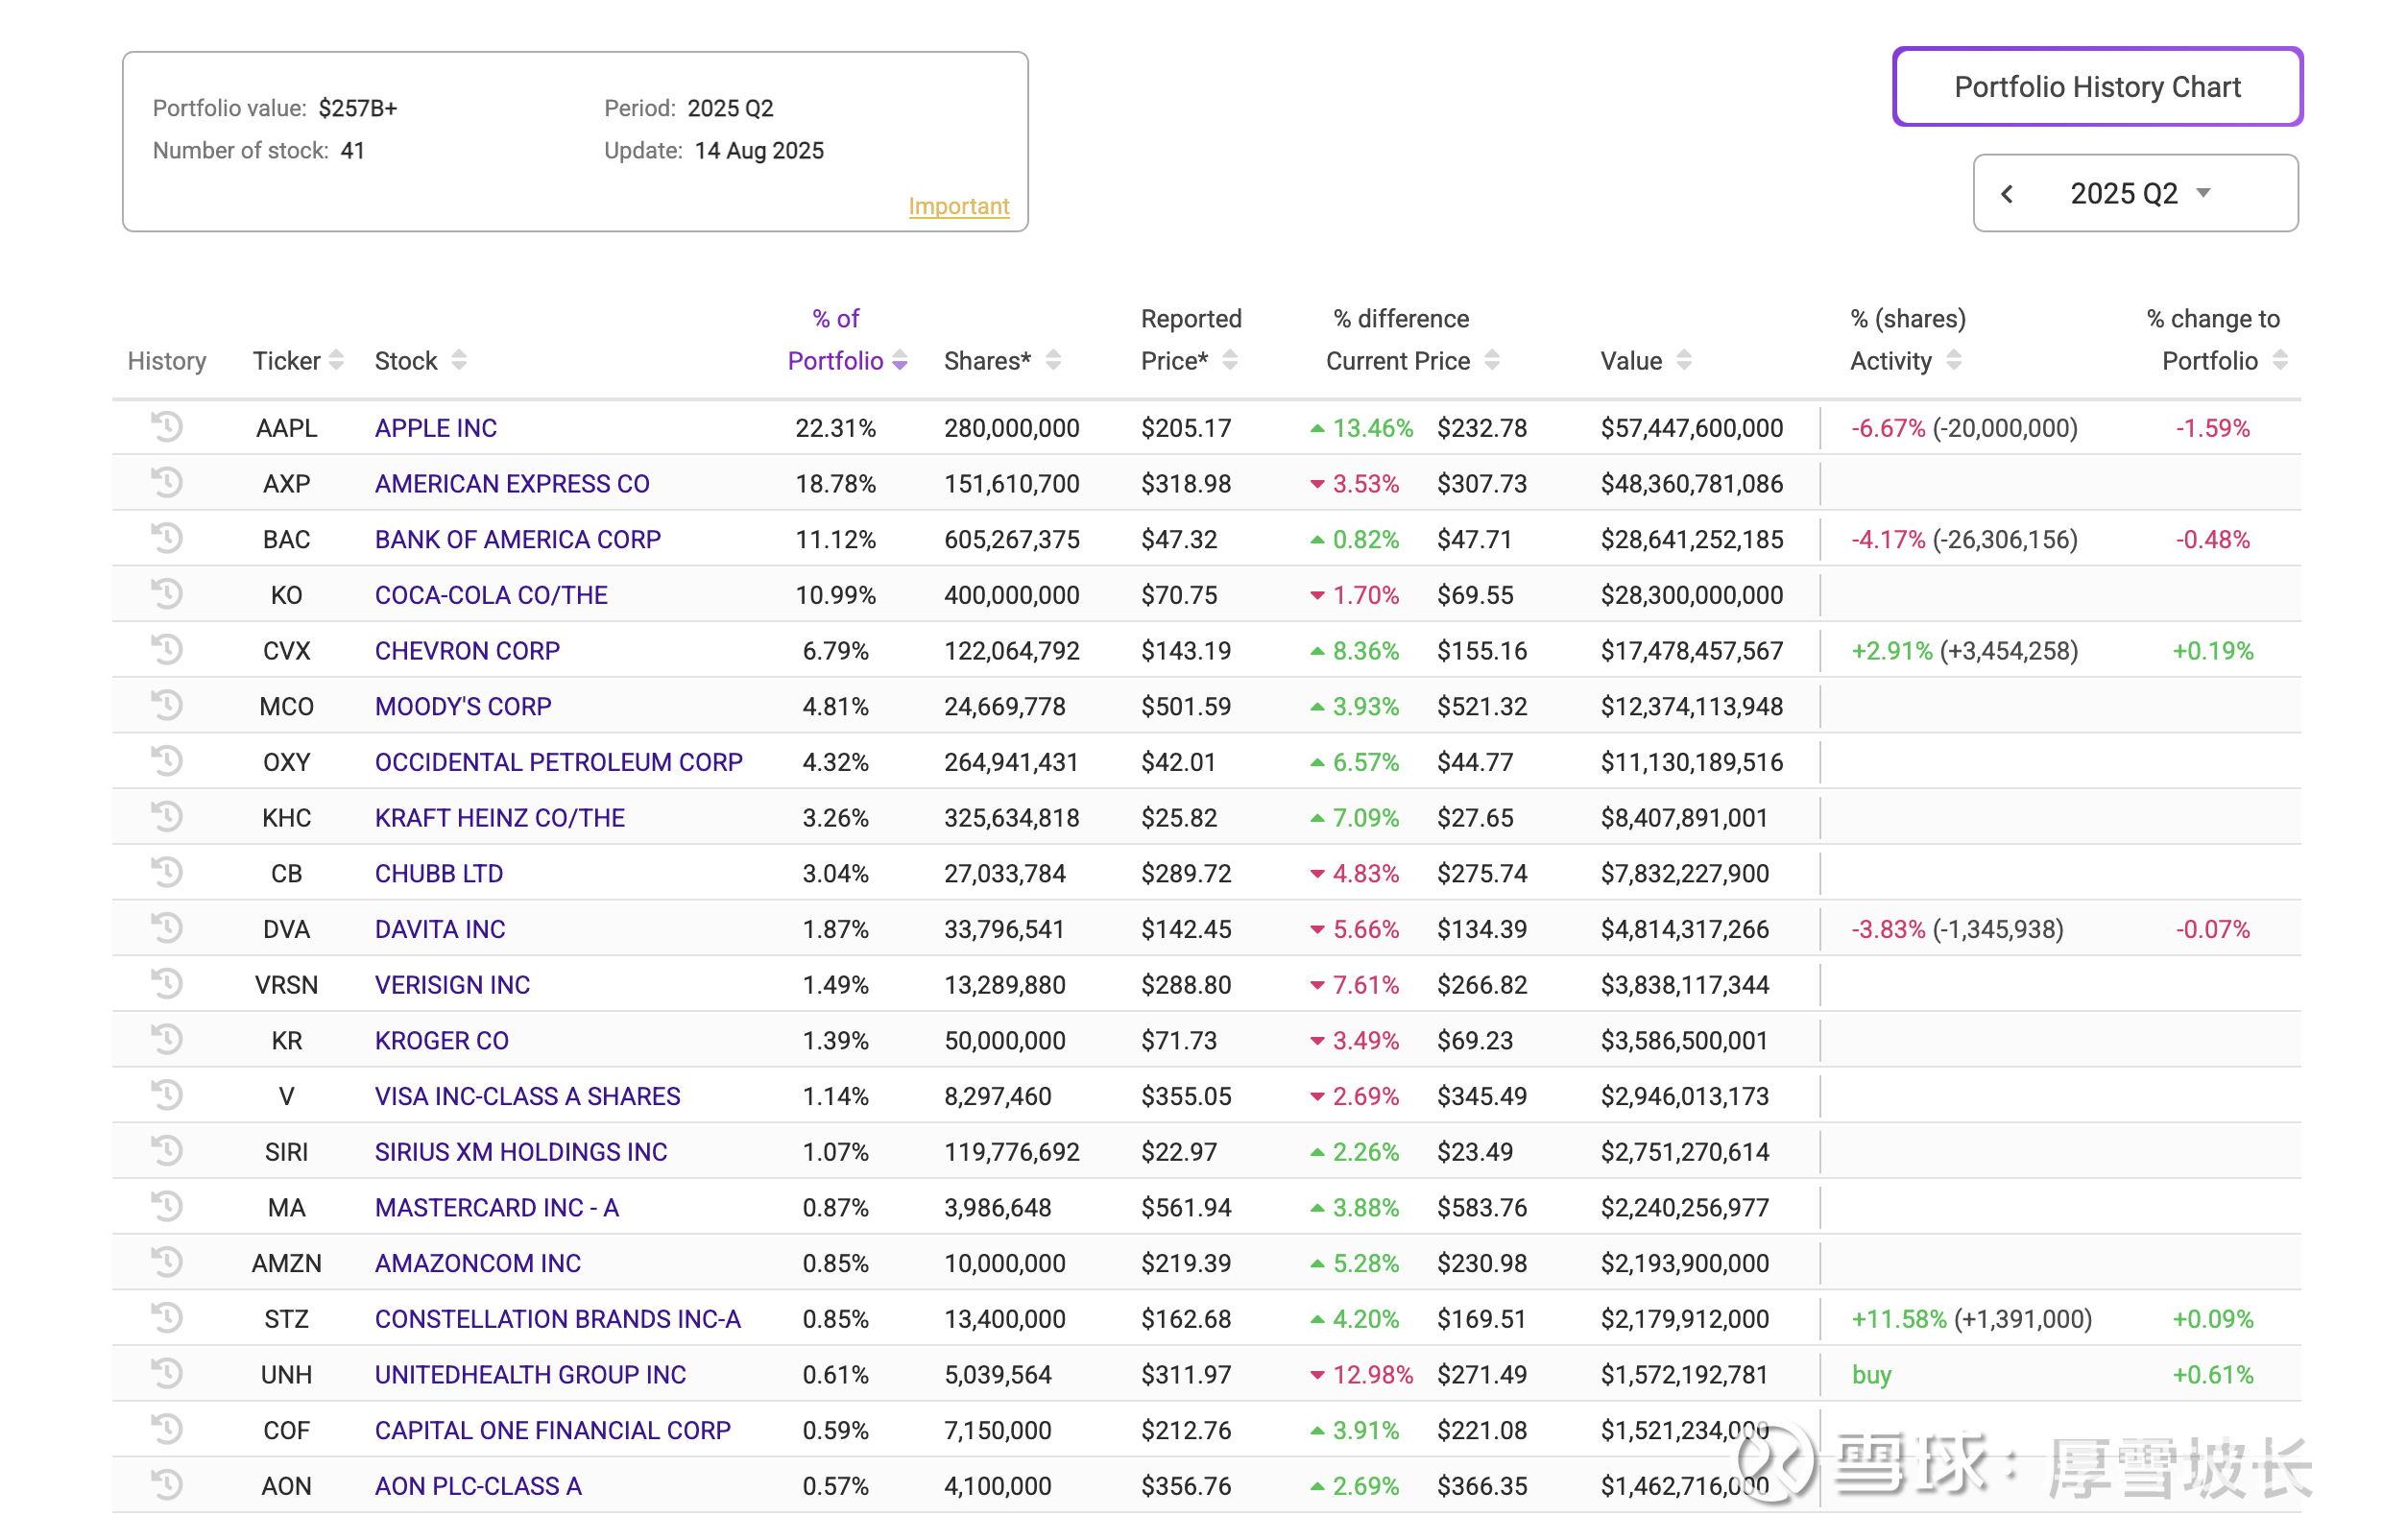The width and height of the screenshot is (2383, 1540).
Task: Open the Portfolio History Chart
Action: (2097, 87)
